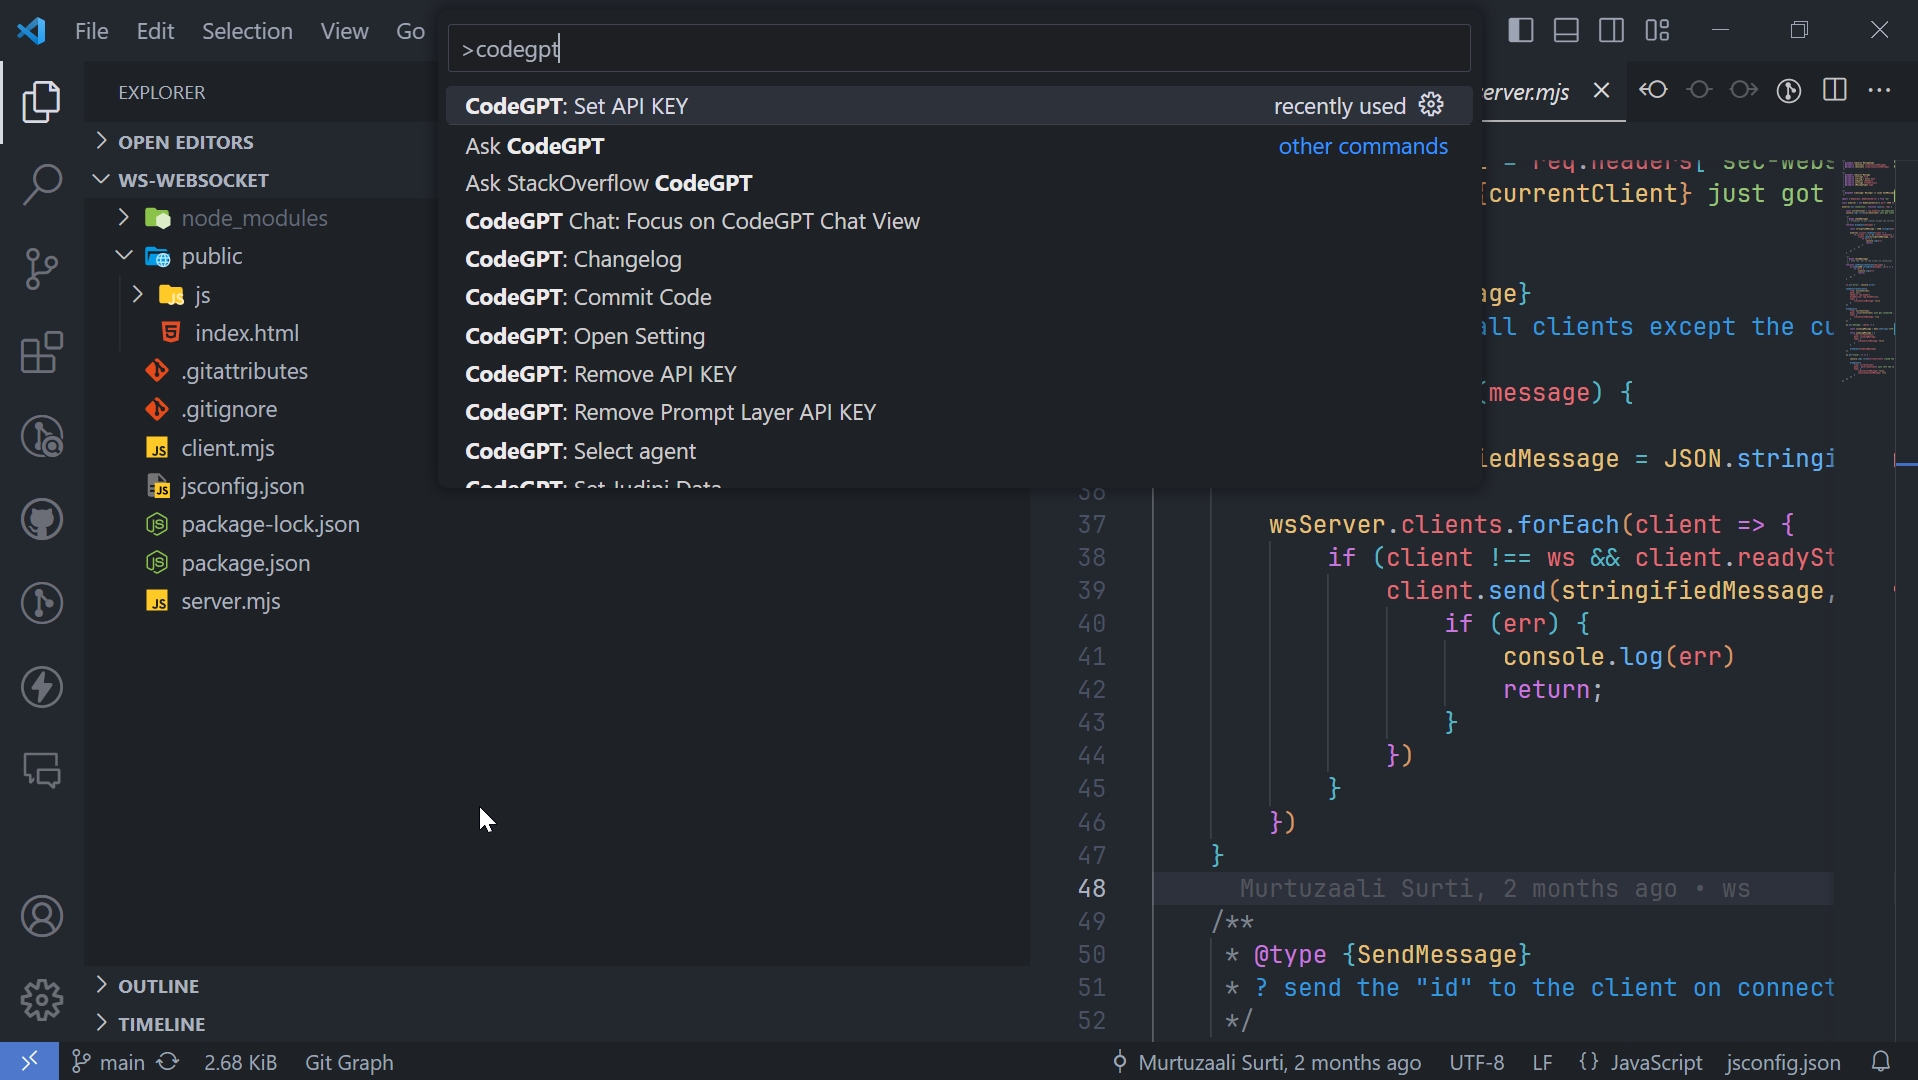Split the editor using the split icon
This screenshot has width=1918, height=1080.
coord(1836,90)
